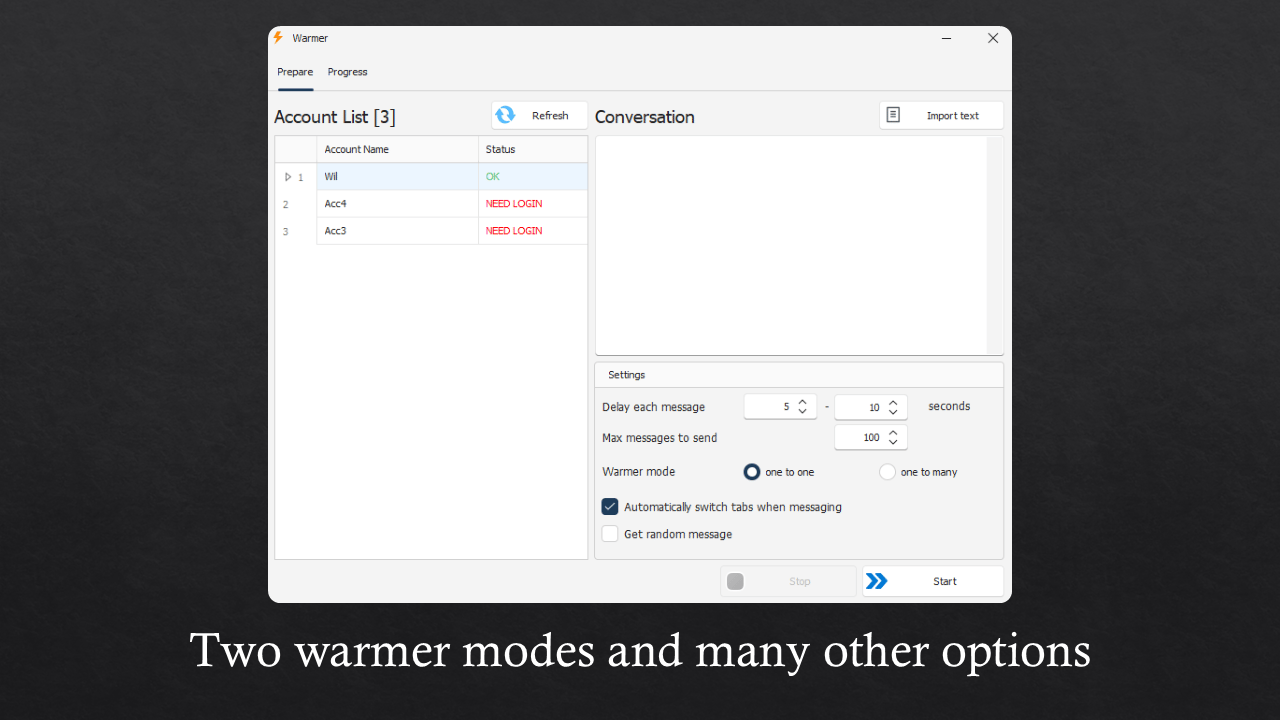This screenshot has height=720, width=1280.
Task: Select the one to many warmer mode
Action: tap(887, 471)
